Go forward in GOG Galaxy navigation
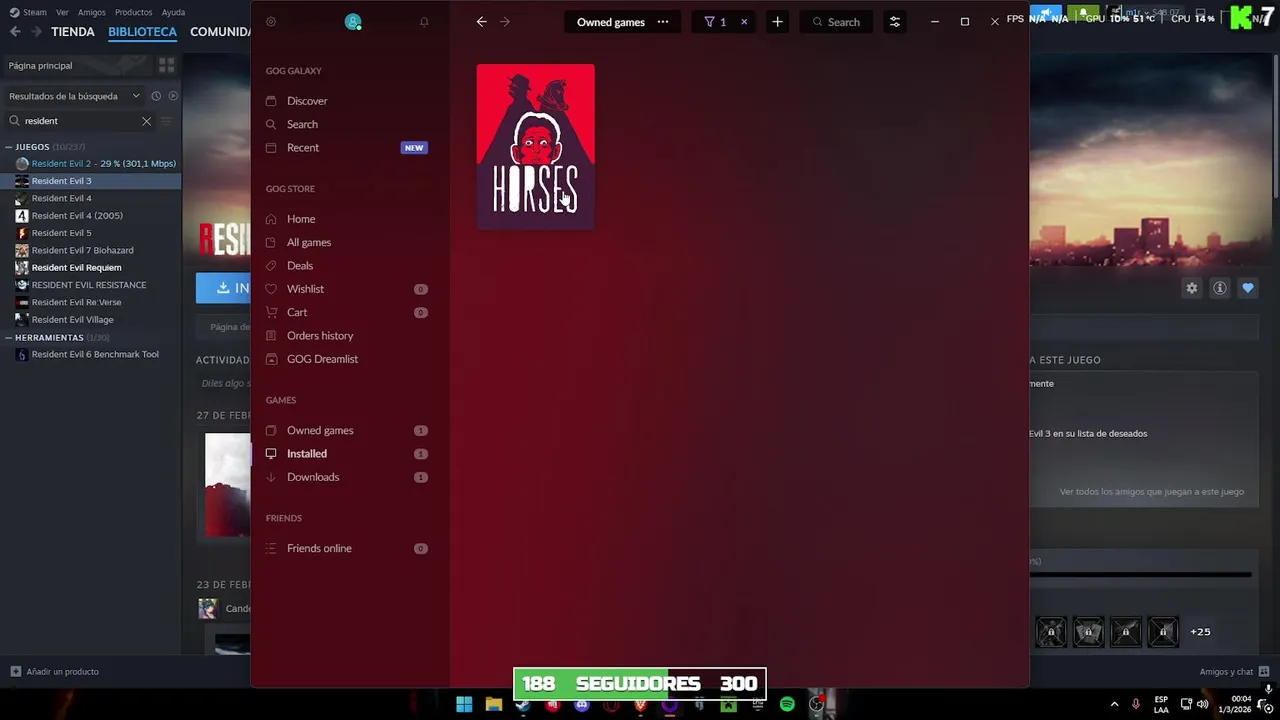 click(x=505, y=22)
